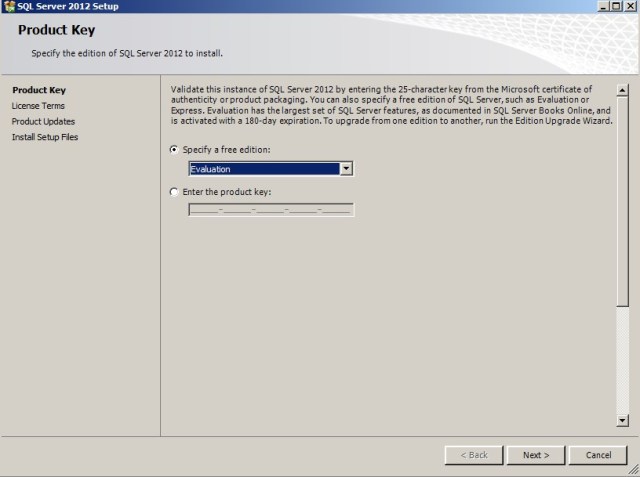Viewport: 640px width, 477px height.
Task: Maximize the SQL Server 2012 Setup window
Action: pos(616,6)
